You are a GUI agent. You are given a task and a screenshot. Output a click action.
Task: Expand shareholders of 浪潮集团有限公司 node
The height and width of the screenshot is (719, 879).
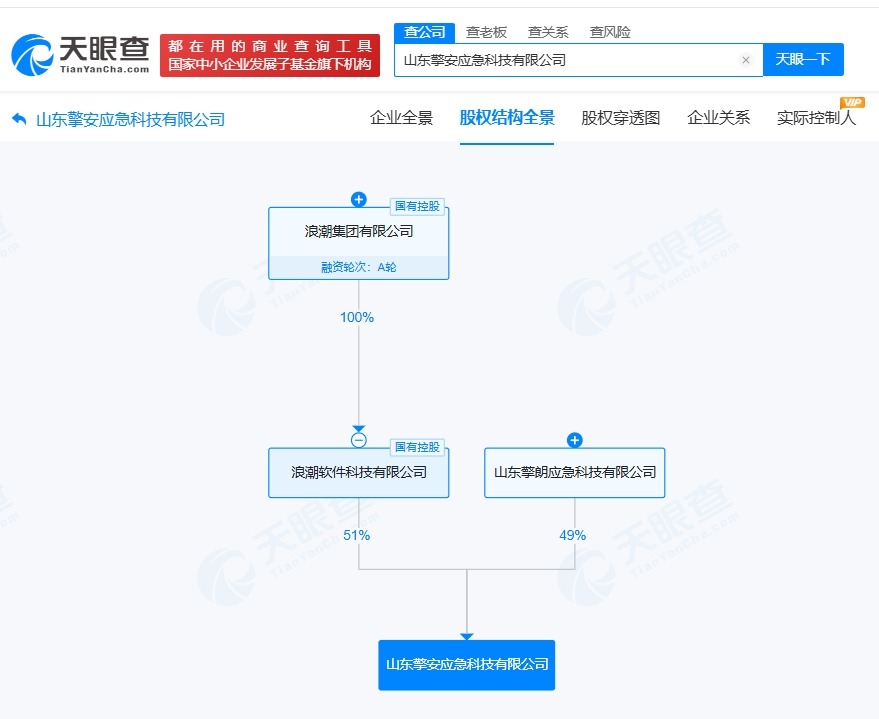coord(358,197)
